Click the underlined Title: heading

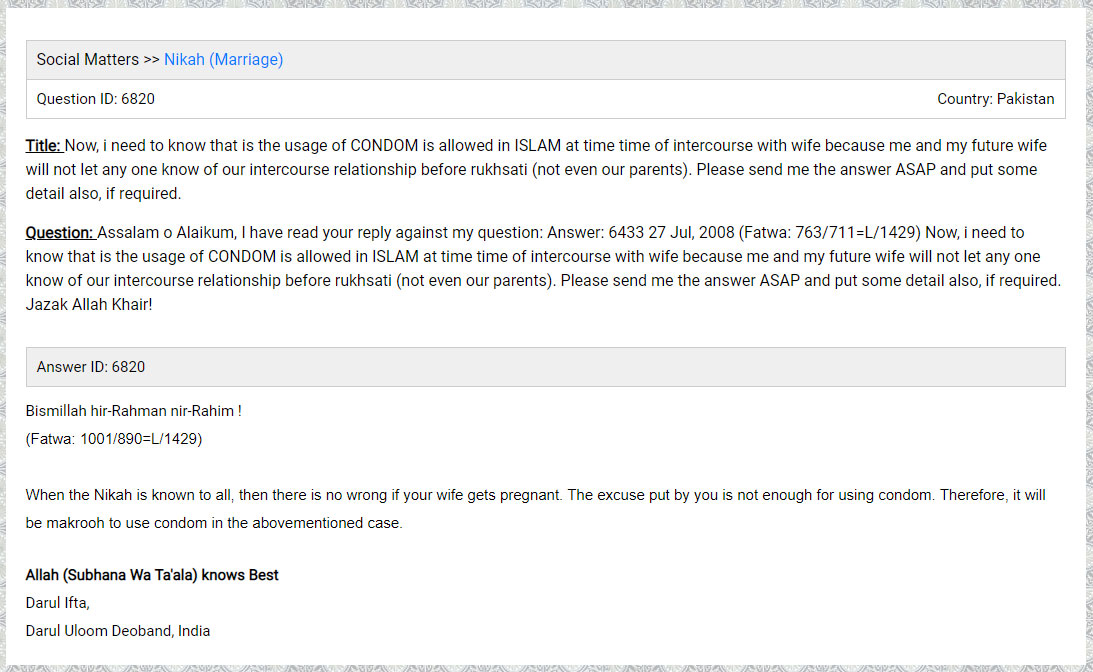pos(44,146)
